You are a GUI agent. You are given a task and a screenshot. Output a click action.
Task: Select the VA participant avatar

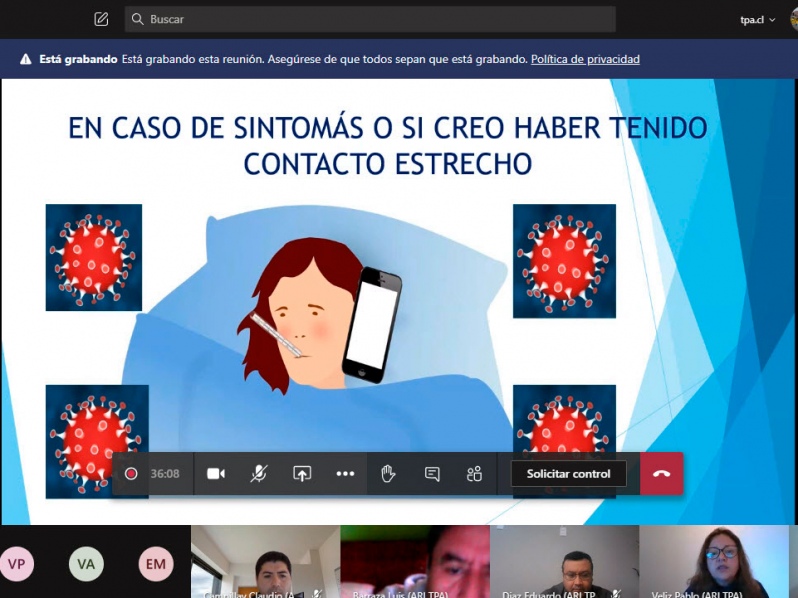[86, 564]
